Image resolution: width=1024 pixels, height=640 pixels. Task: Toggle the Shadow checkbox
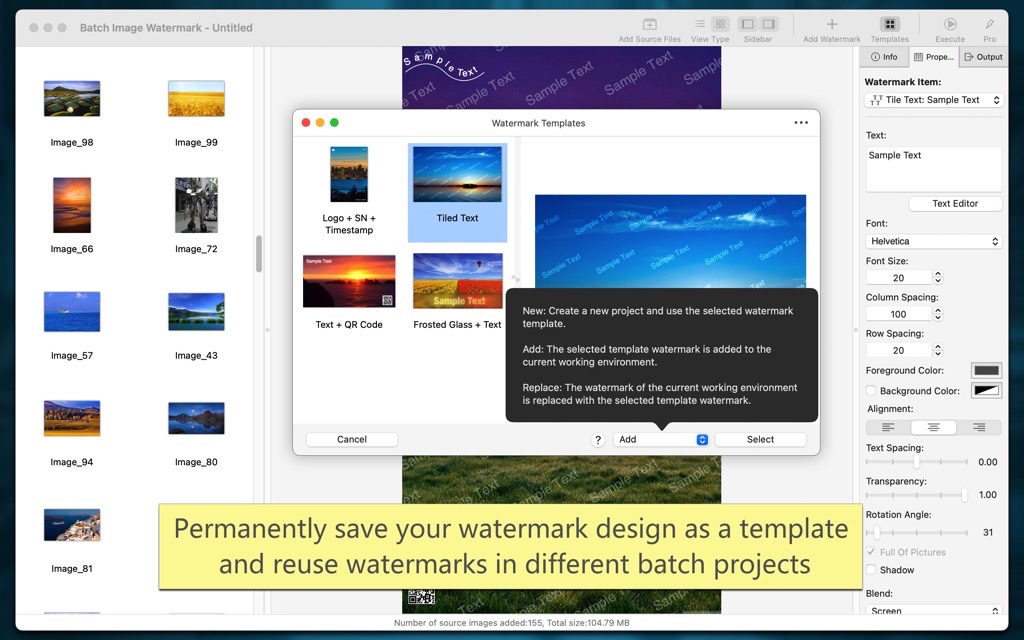pyautogui.click(x=871, y=569)
